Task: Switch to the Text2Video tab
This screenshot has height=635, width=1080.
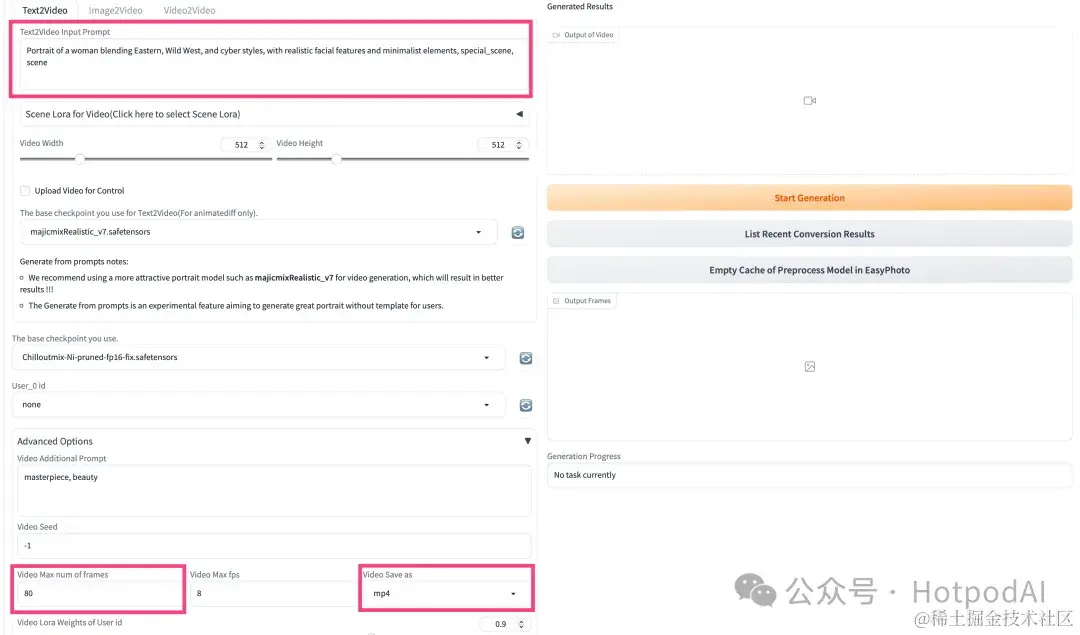Action: pos(45,10)
